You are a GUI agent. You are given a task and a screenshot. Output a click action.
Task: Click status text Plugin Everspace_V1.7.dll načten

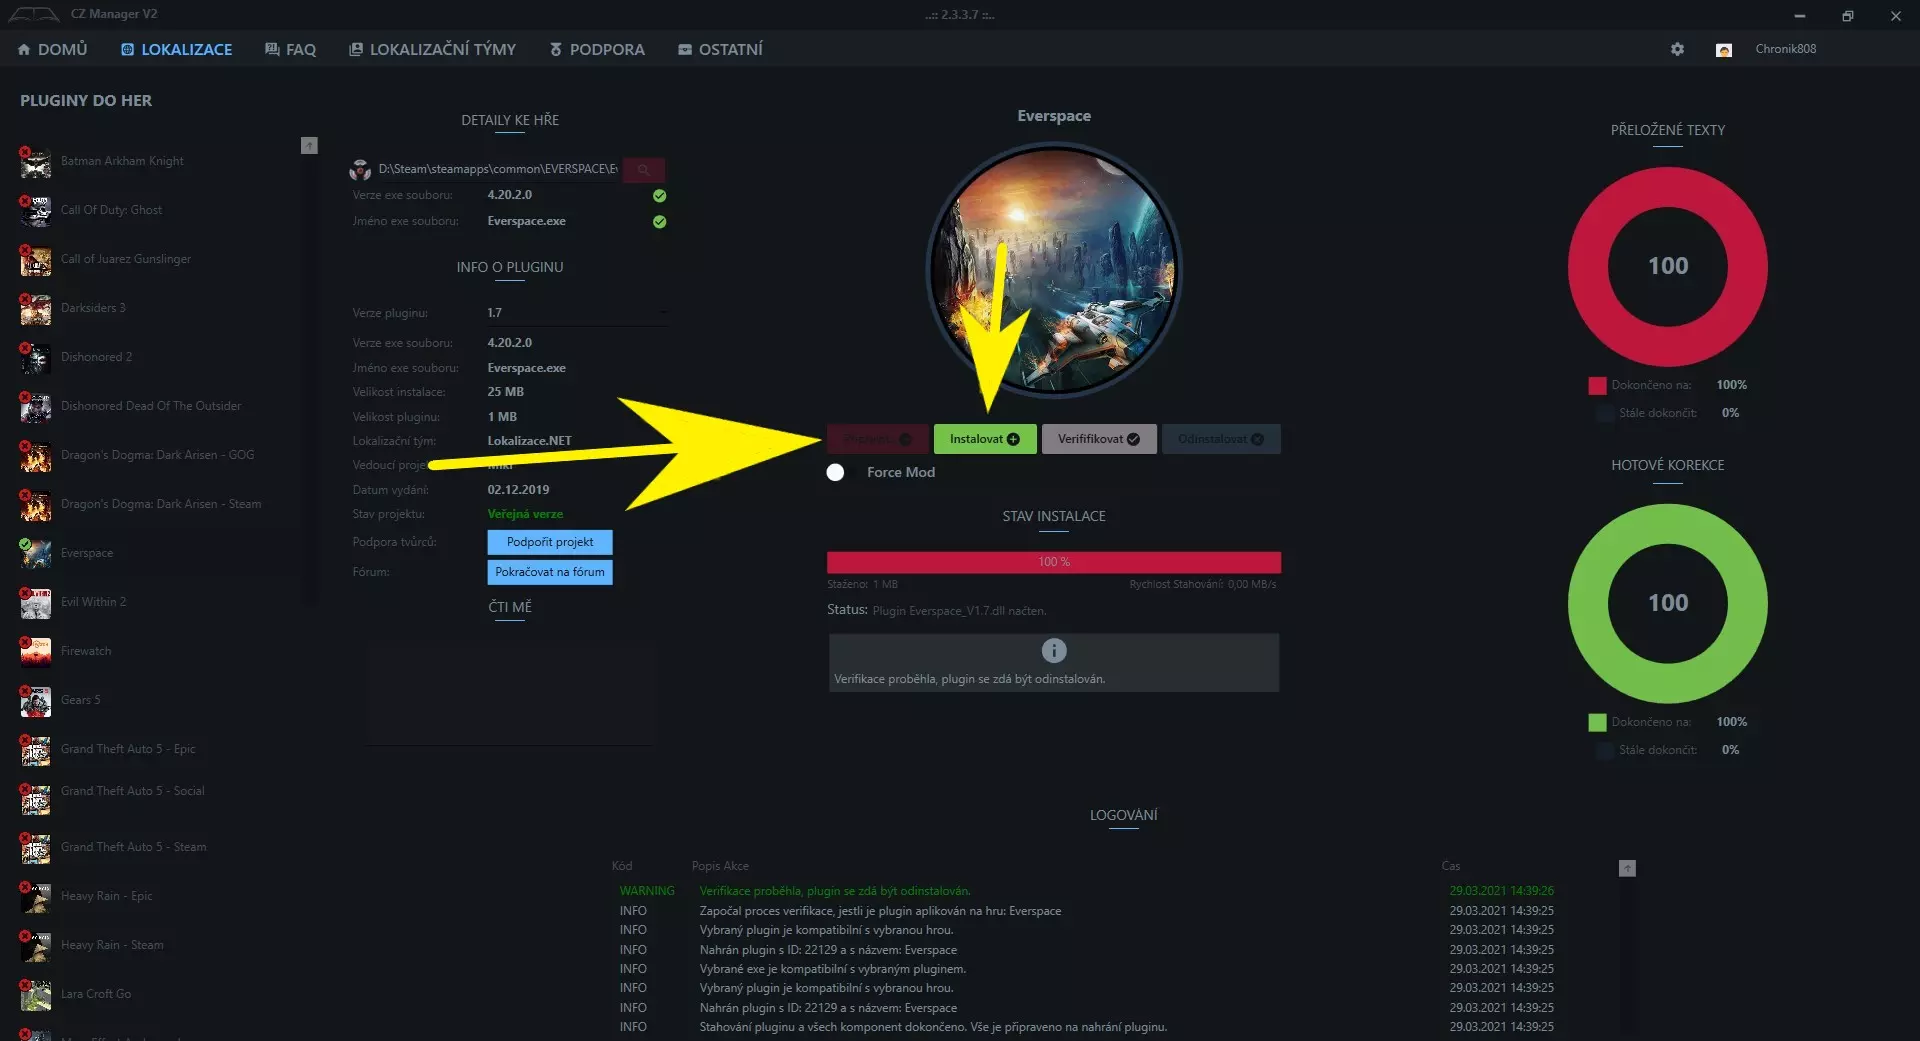click(959, 611)
